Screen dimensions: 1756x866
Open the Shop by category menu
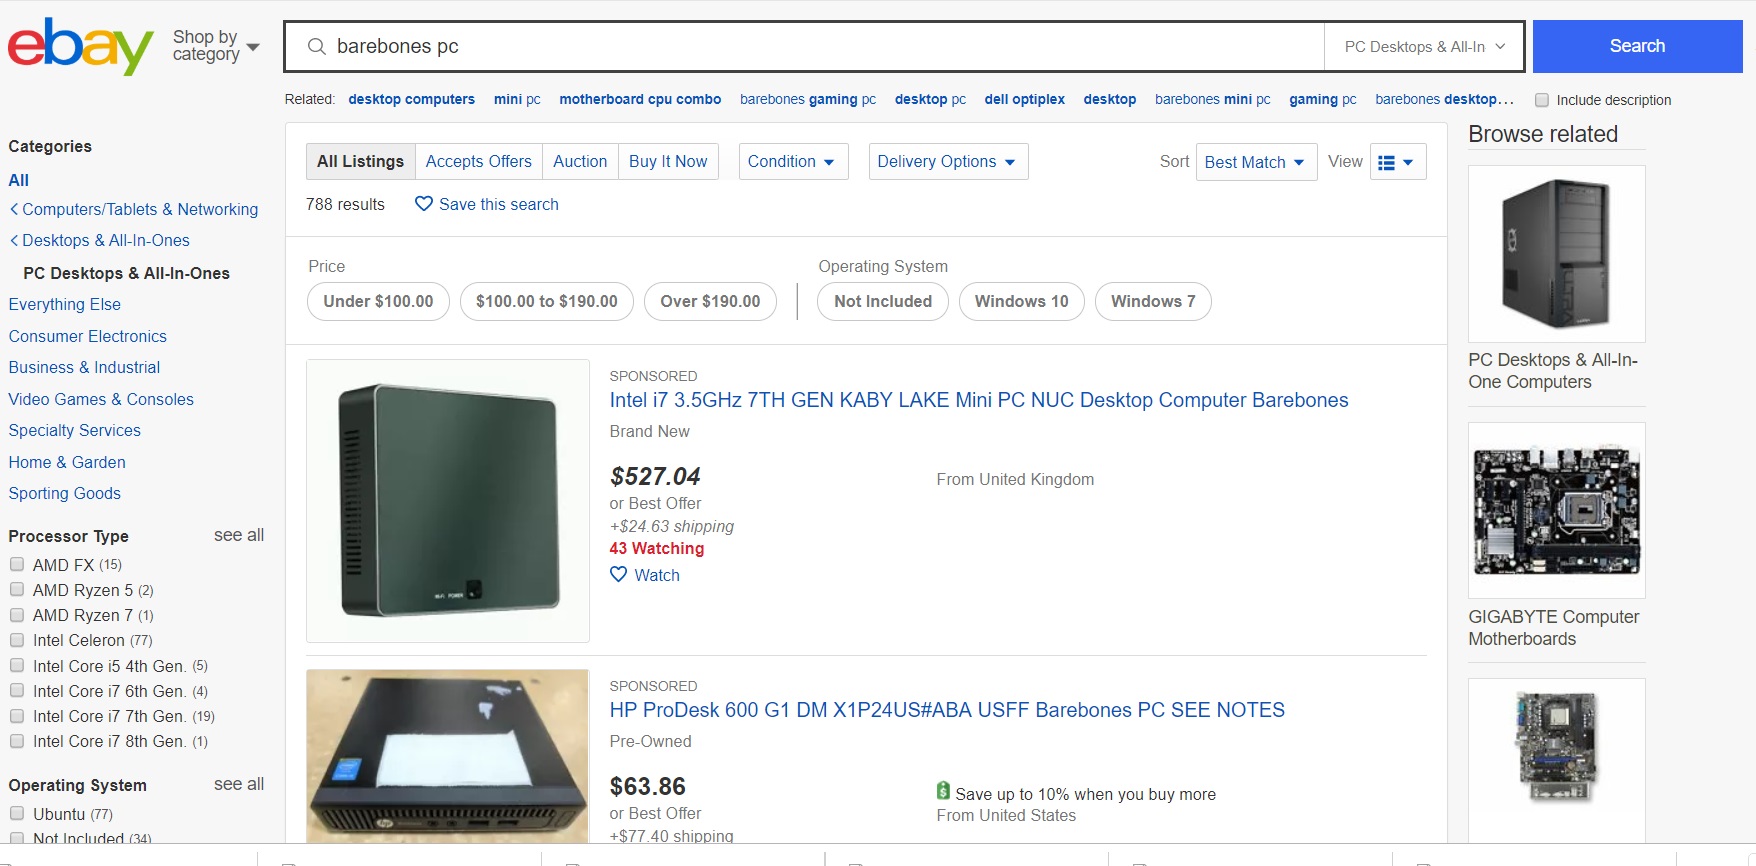(x=216, y=46)
